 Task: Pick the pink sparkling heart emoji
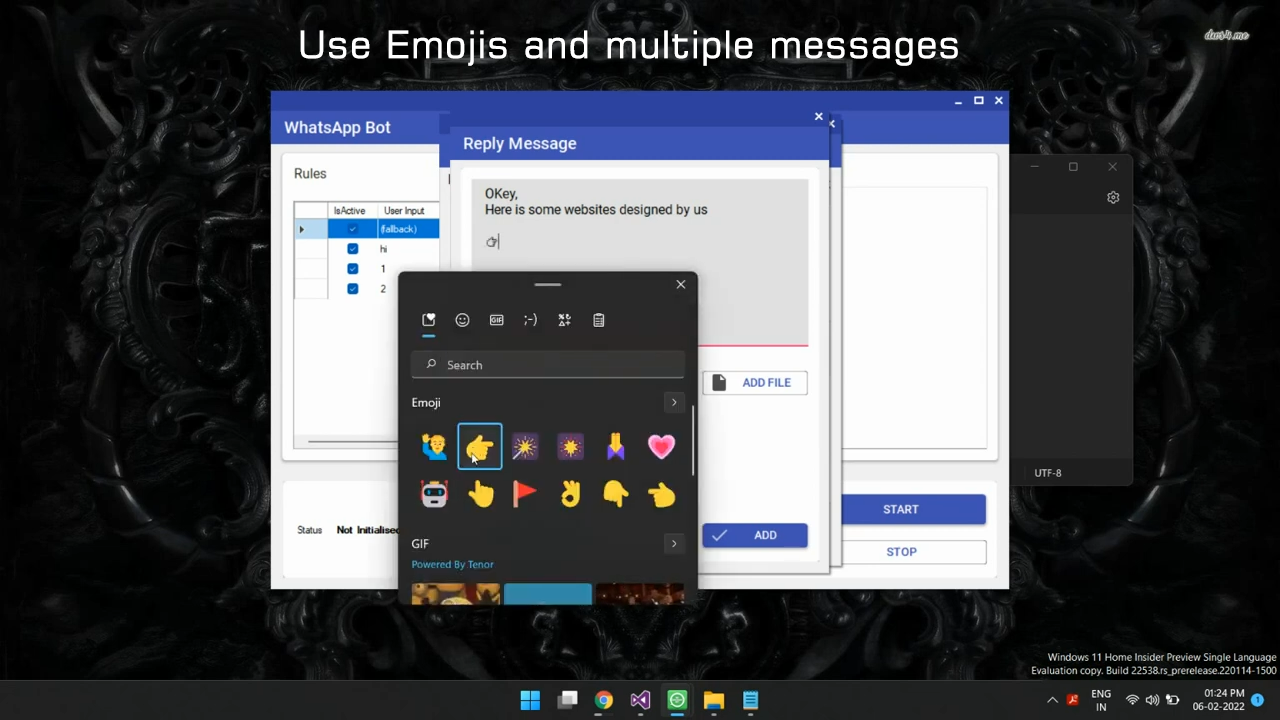(x=661, y=447)
